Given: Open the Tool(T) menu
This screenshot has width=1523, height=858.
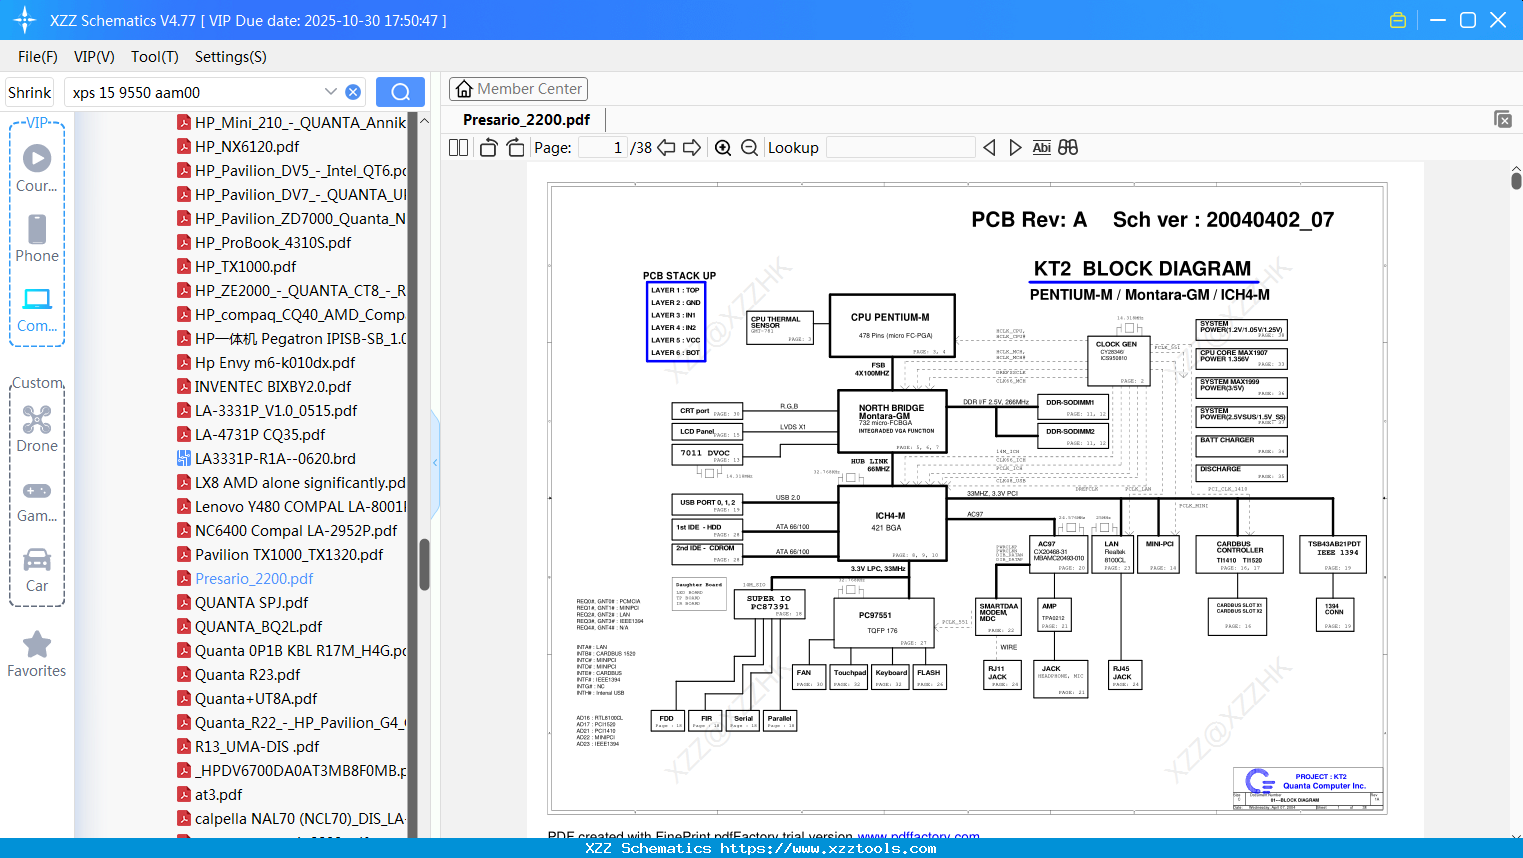Looking at the screenshot, I should (x=155, y=57).
